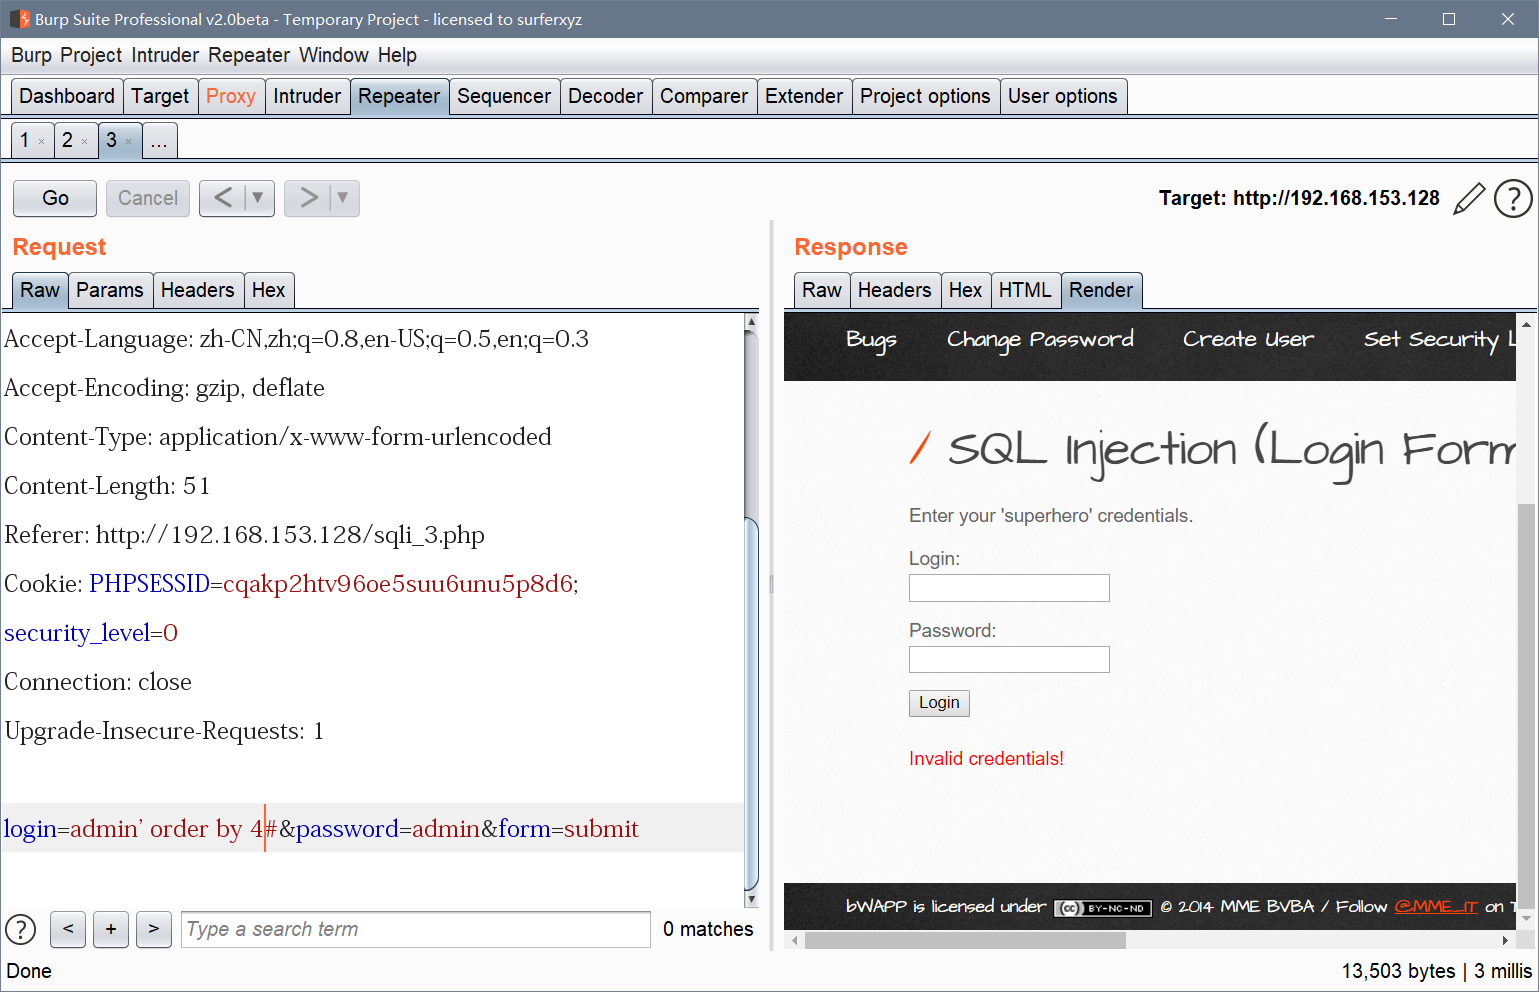1539x992 pixels.
Task: Switch to the Sequencer tab
Action: (504, 96)
